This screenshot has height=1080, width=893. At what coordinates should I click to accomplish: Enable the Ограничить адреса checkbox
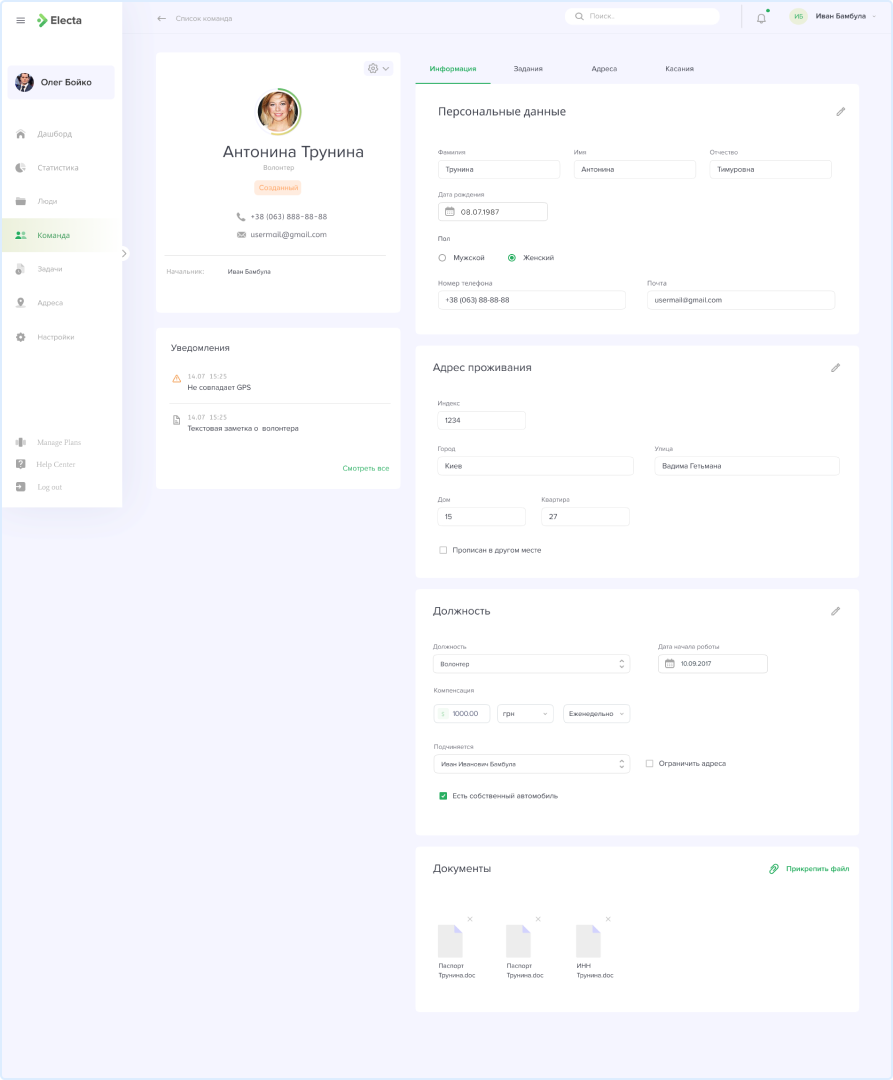pyautogui.click(x=650, y=763)
